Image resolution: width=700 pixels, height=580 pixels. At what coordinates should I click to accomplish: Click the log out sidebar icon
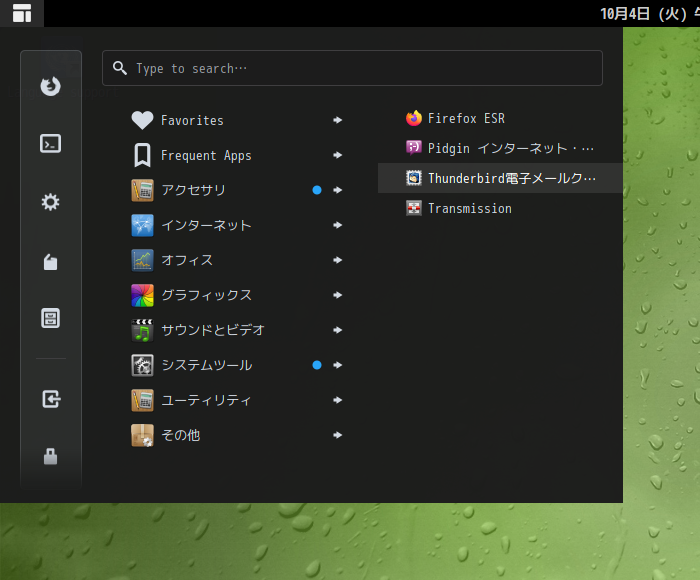pos(51,399)
